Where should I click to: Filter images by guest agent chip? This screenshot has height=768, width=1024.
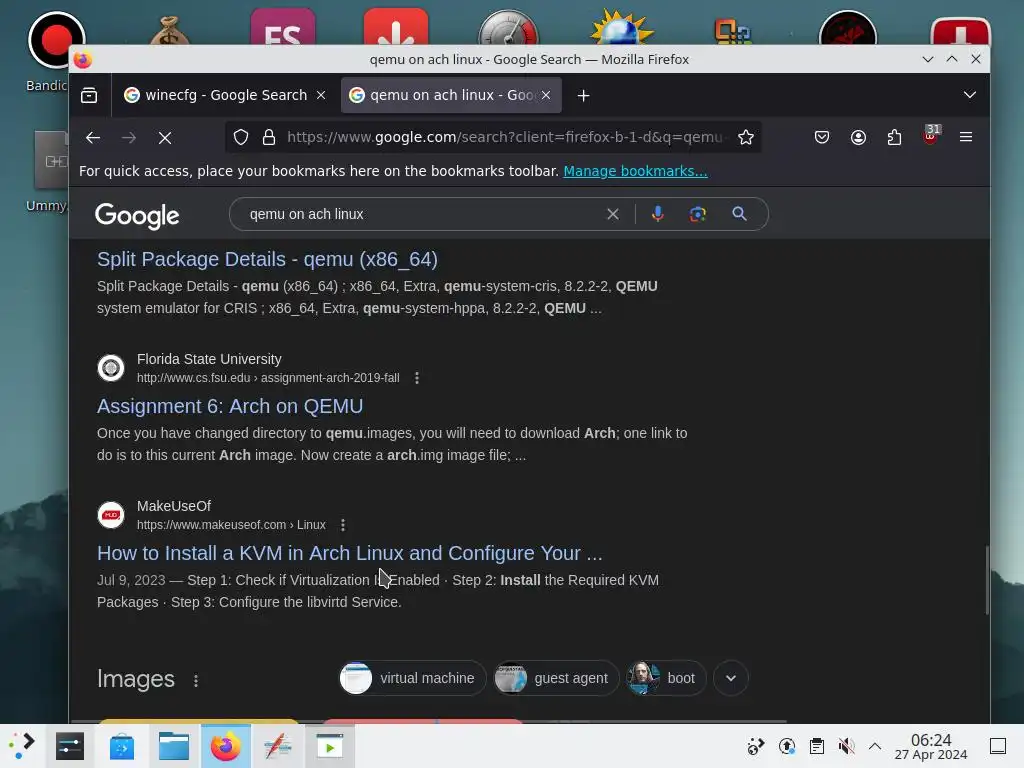(555, 679)
